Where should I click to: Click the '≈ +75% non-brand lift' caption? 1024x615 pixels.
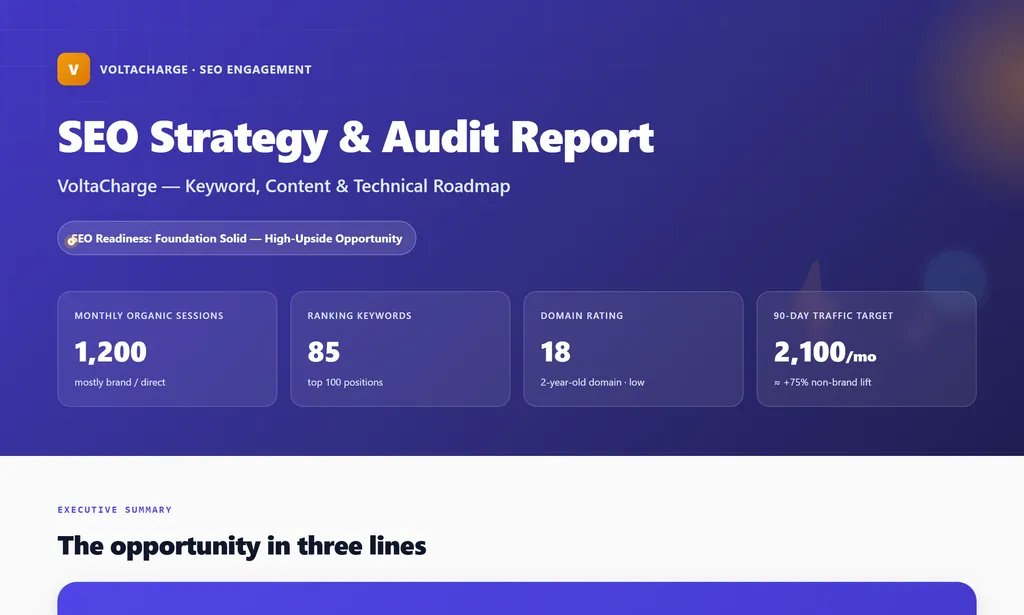click(x=822, y=383)
